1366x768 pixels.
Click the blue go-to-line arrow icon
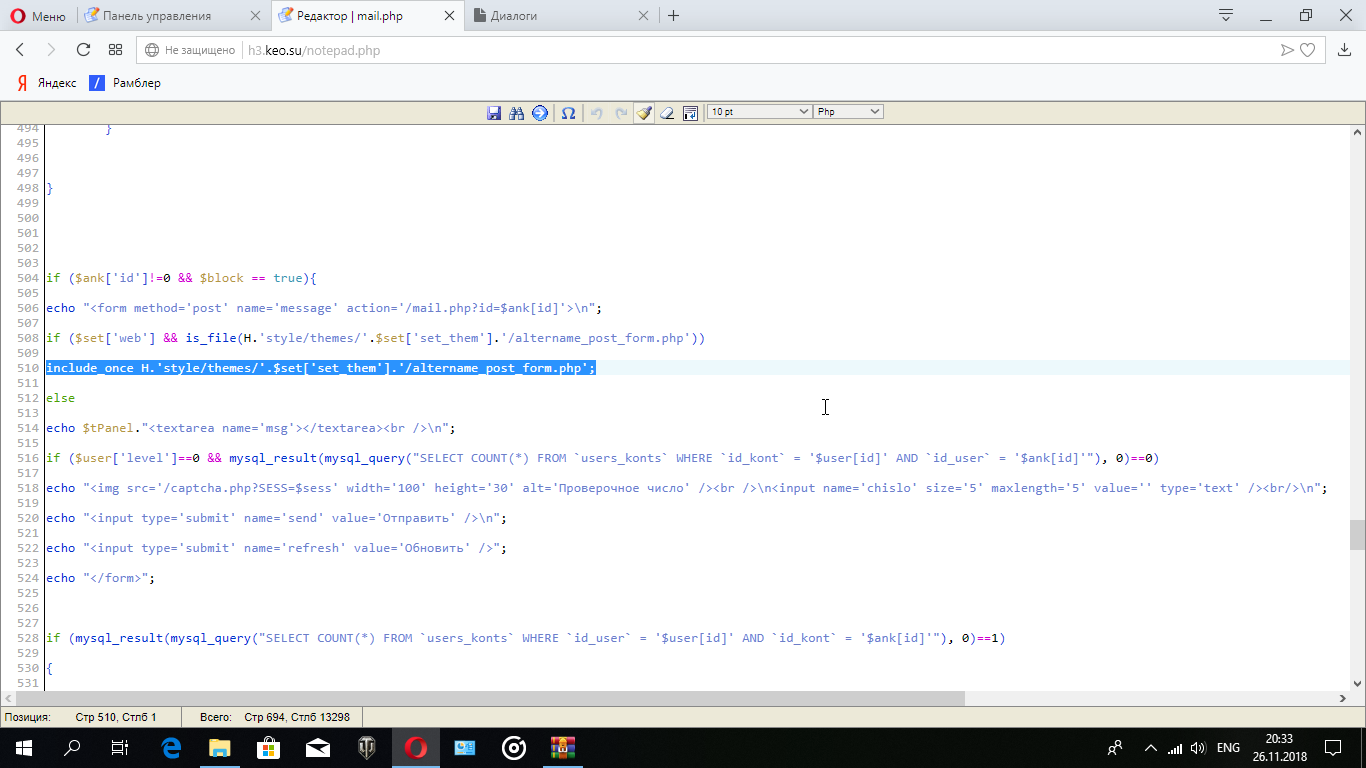(x=540, y=113)
